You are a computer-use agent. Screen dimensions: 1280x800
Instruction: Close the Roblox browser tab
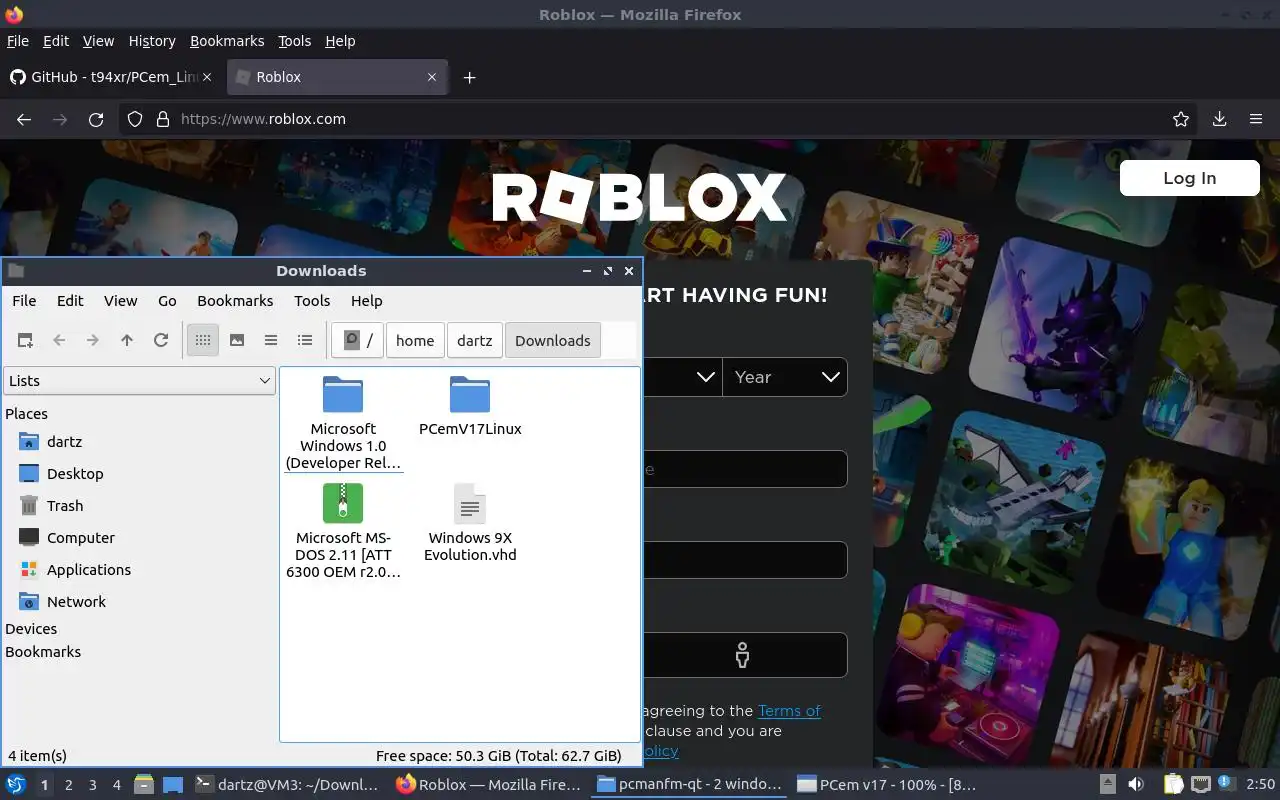(x=432, y=77)
